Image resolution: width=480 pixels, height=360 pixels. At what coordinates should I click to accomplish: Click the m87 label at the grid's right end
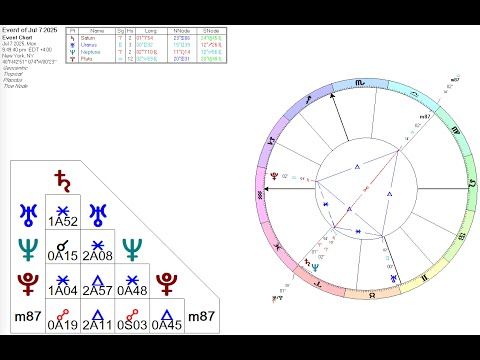(x=201, y=316)
